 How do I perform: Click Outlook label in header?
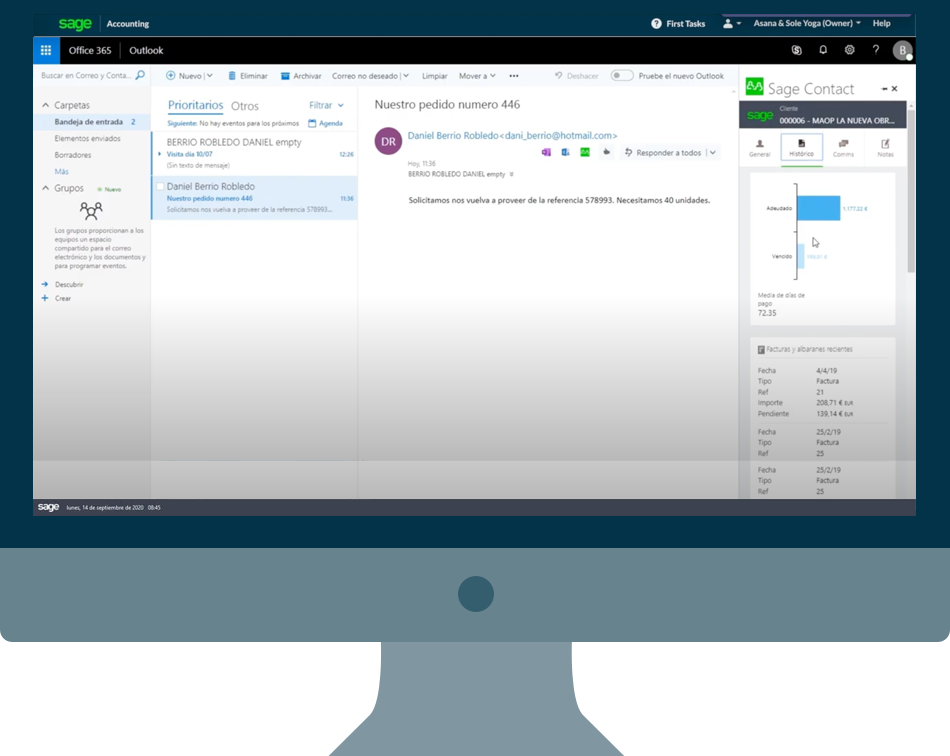coord(146,50)
